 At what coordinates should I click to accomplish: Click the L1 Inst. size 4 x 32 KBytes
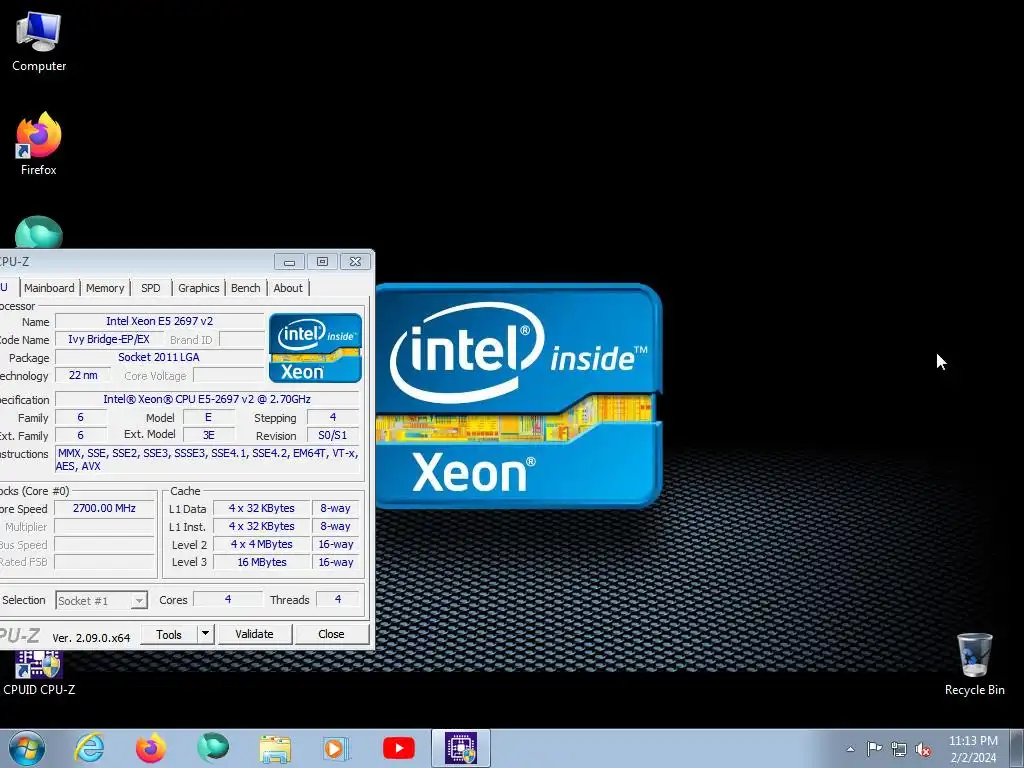point(261,526)
